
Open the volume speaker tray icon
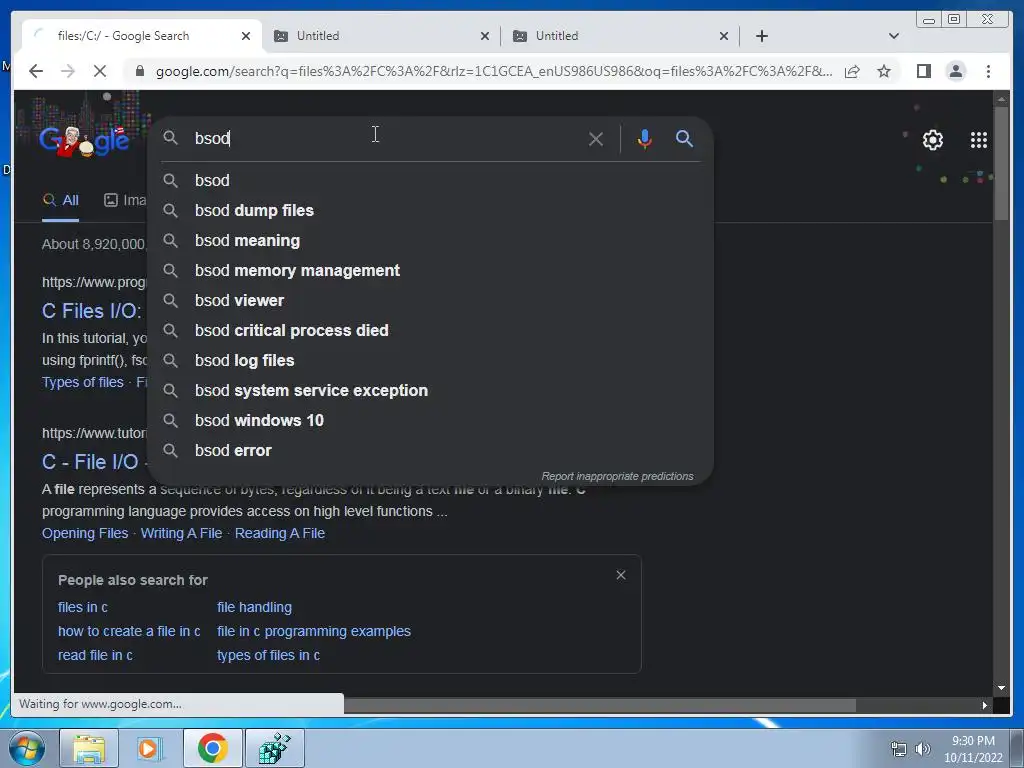(x=923, y=749)
